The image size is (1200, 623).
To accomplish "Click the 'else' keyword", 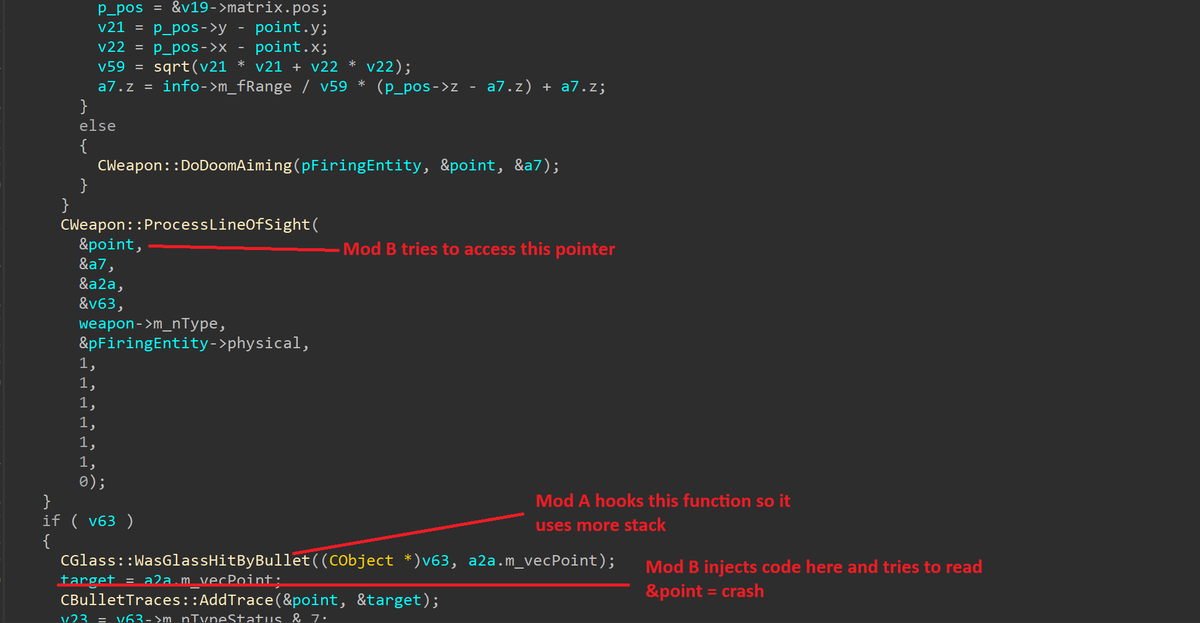I will (x=97, y=126).
